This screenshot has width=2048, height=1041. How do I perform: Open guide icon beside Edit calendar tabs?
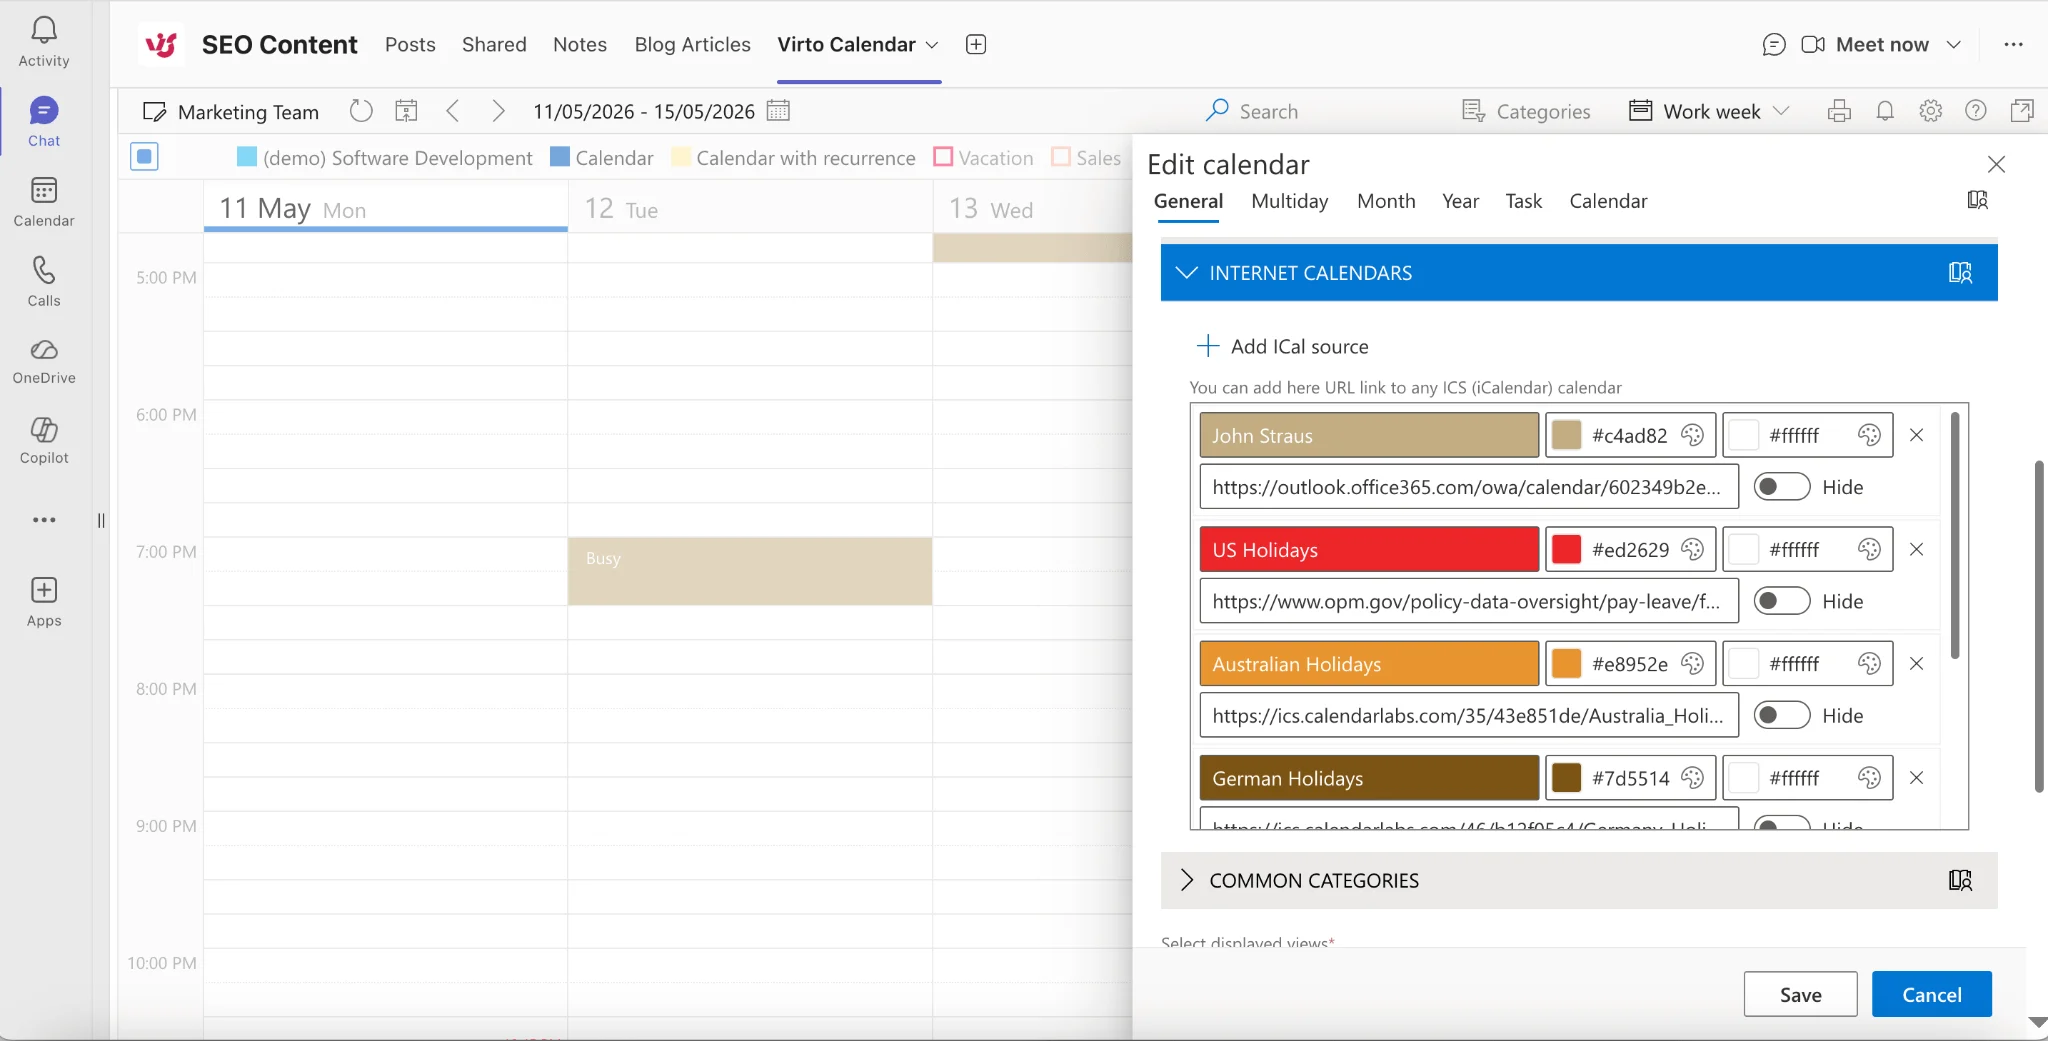(x=1978, y=200)
